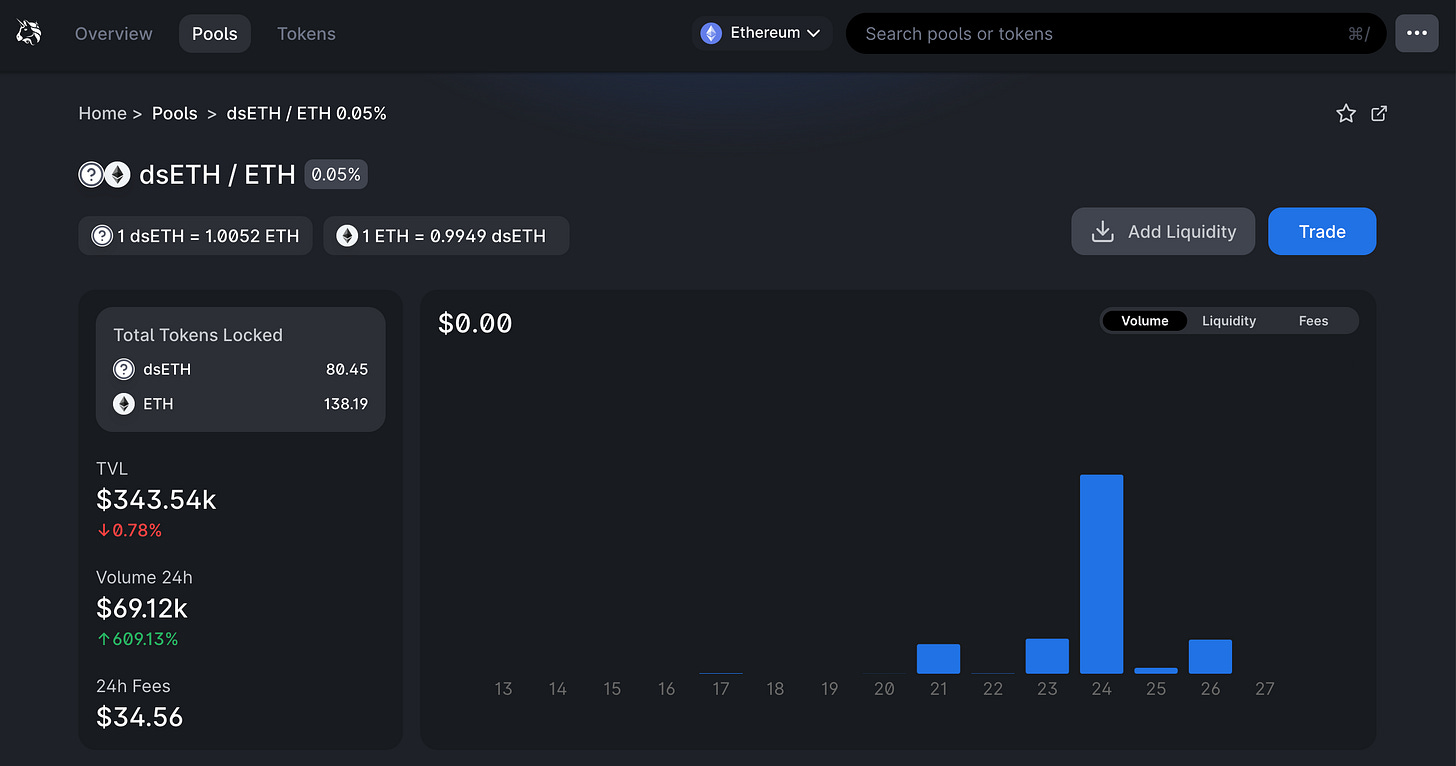The image size is (1456, 766).
Task: Click the TVL value $343.54k
Action: coord(156,499)
